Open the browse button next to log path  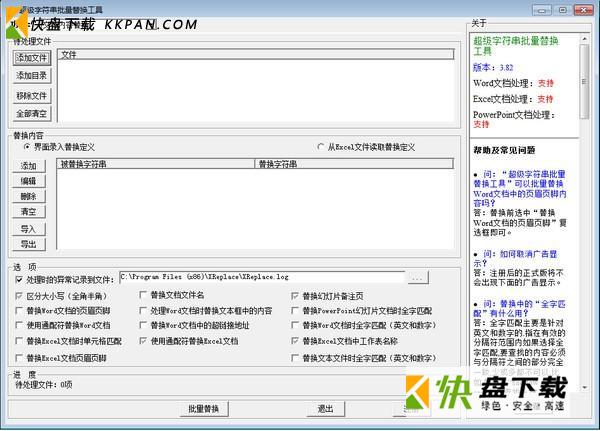pos(418,278)
